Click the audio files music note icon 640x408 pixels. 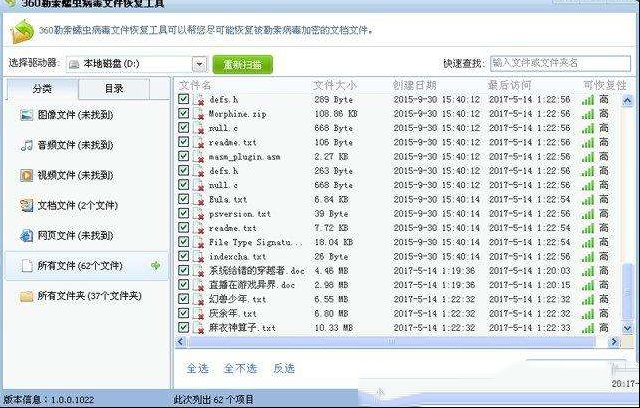[x=27, y=145]
